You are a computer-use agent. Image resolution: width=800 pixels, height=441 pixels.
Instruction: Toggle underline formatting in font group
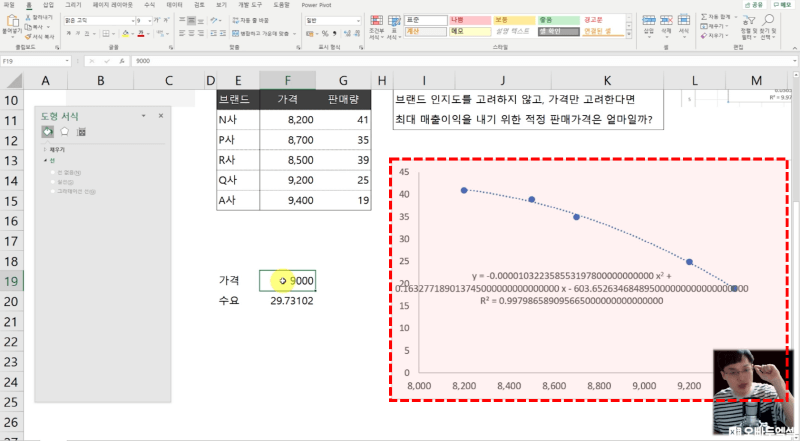(x=87, y=34)
